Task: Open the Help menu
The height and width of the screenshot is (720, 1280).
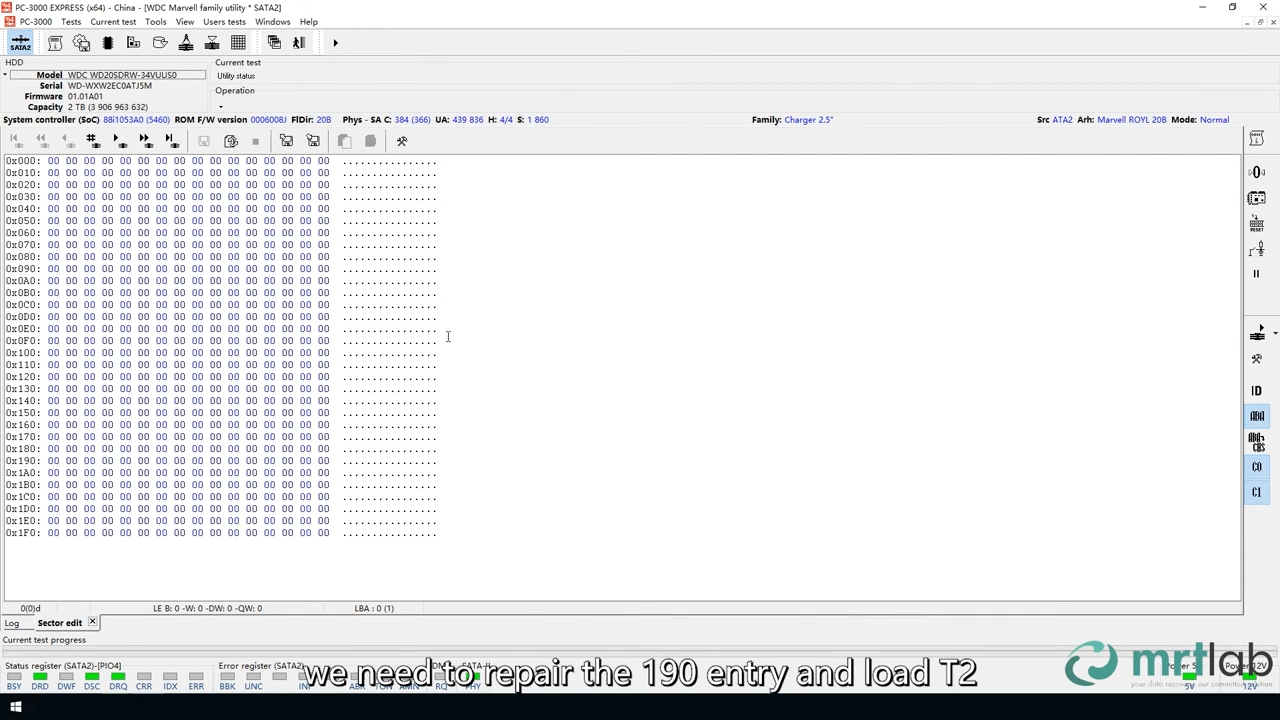Action: point(309,22)
